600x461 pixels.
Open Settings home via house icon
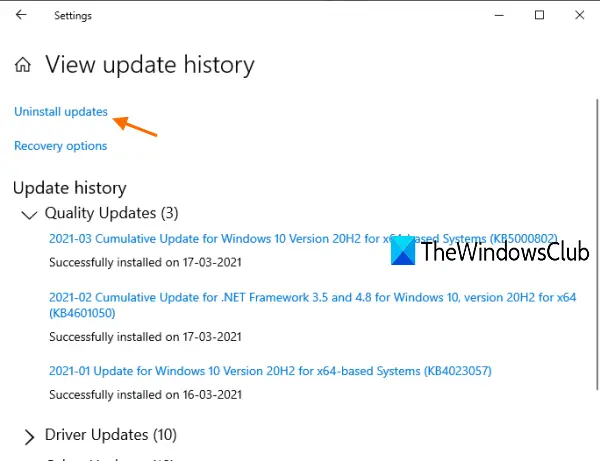[x=23, y=64]
